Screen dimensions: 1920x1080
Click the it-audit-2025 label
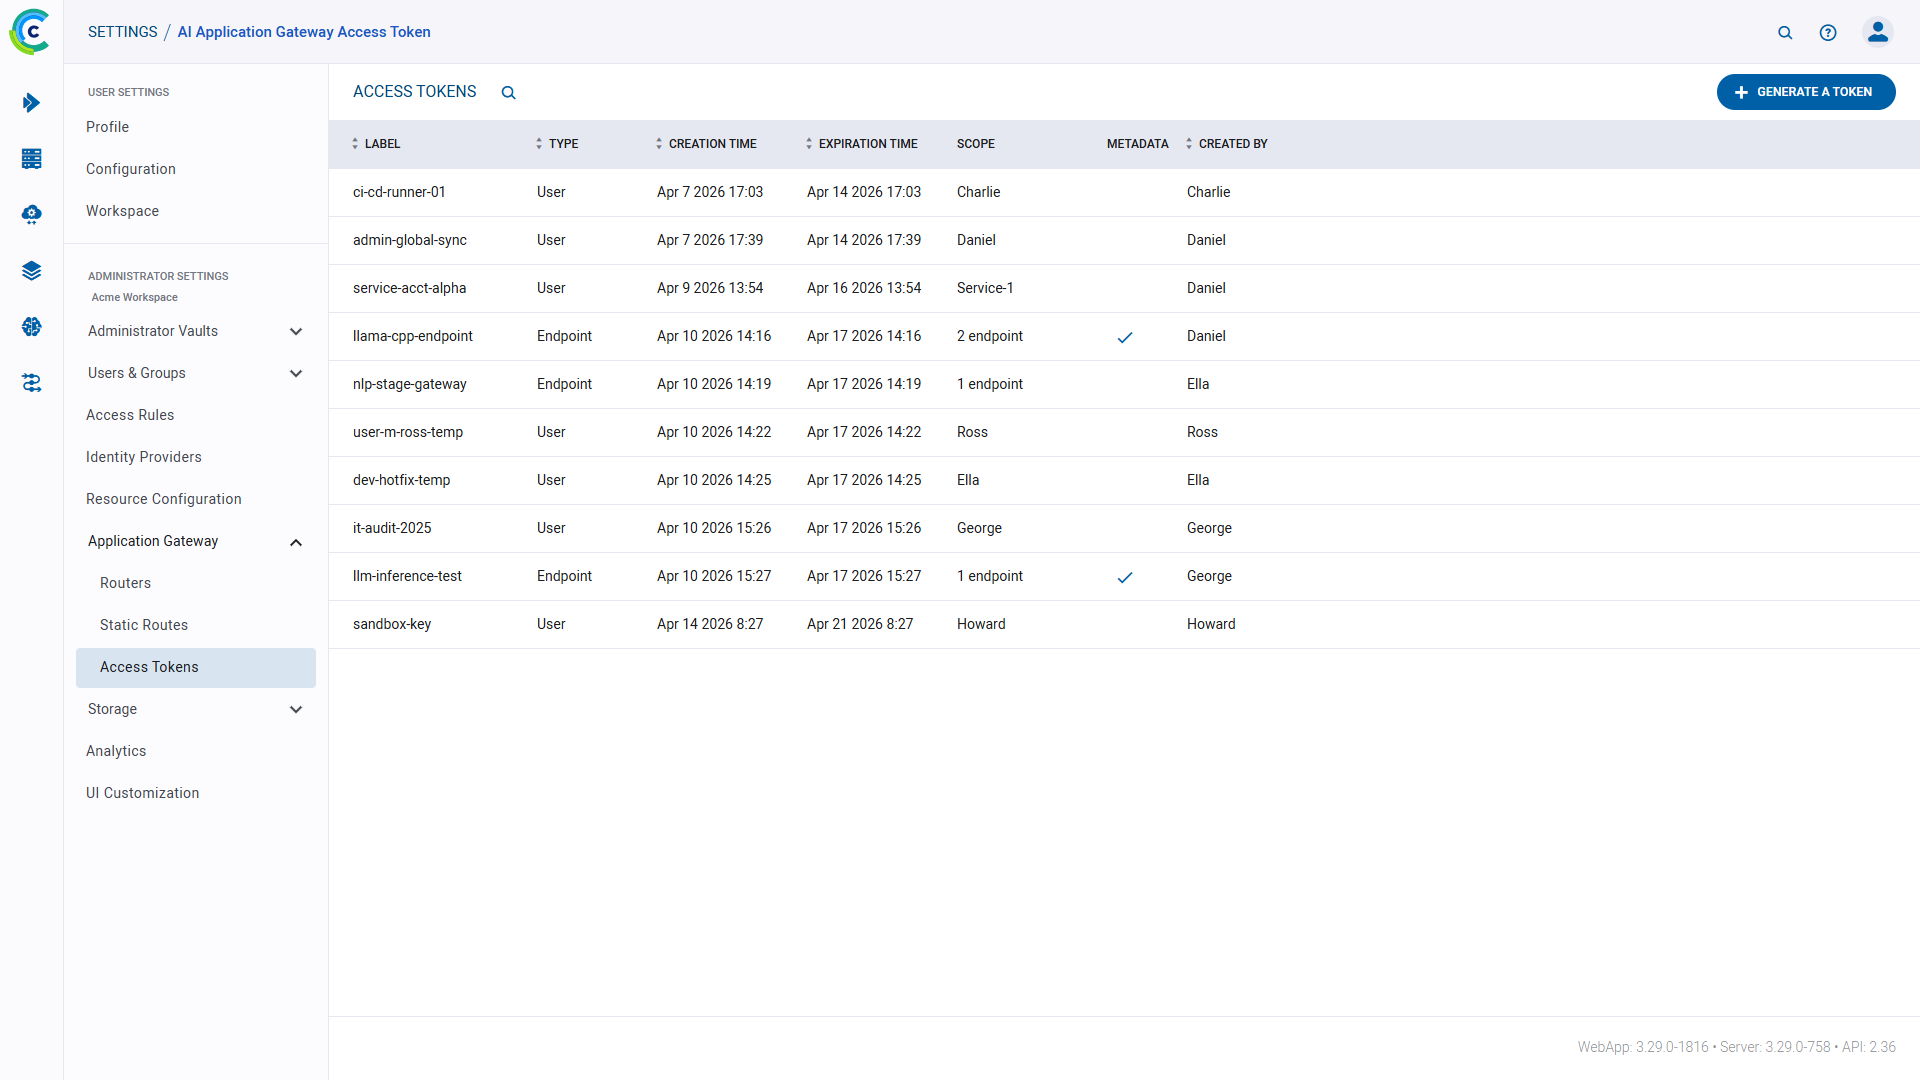click(392, 528)
